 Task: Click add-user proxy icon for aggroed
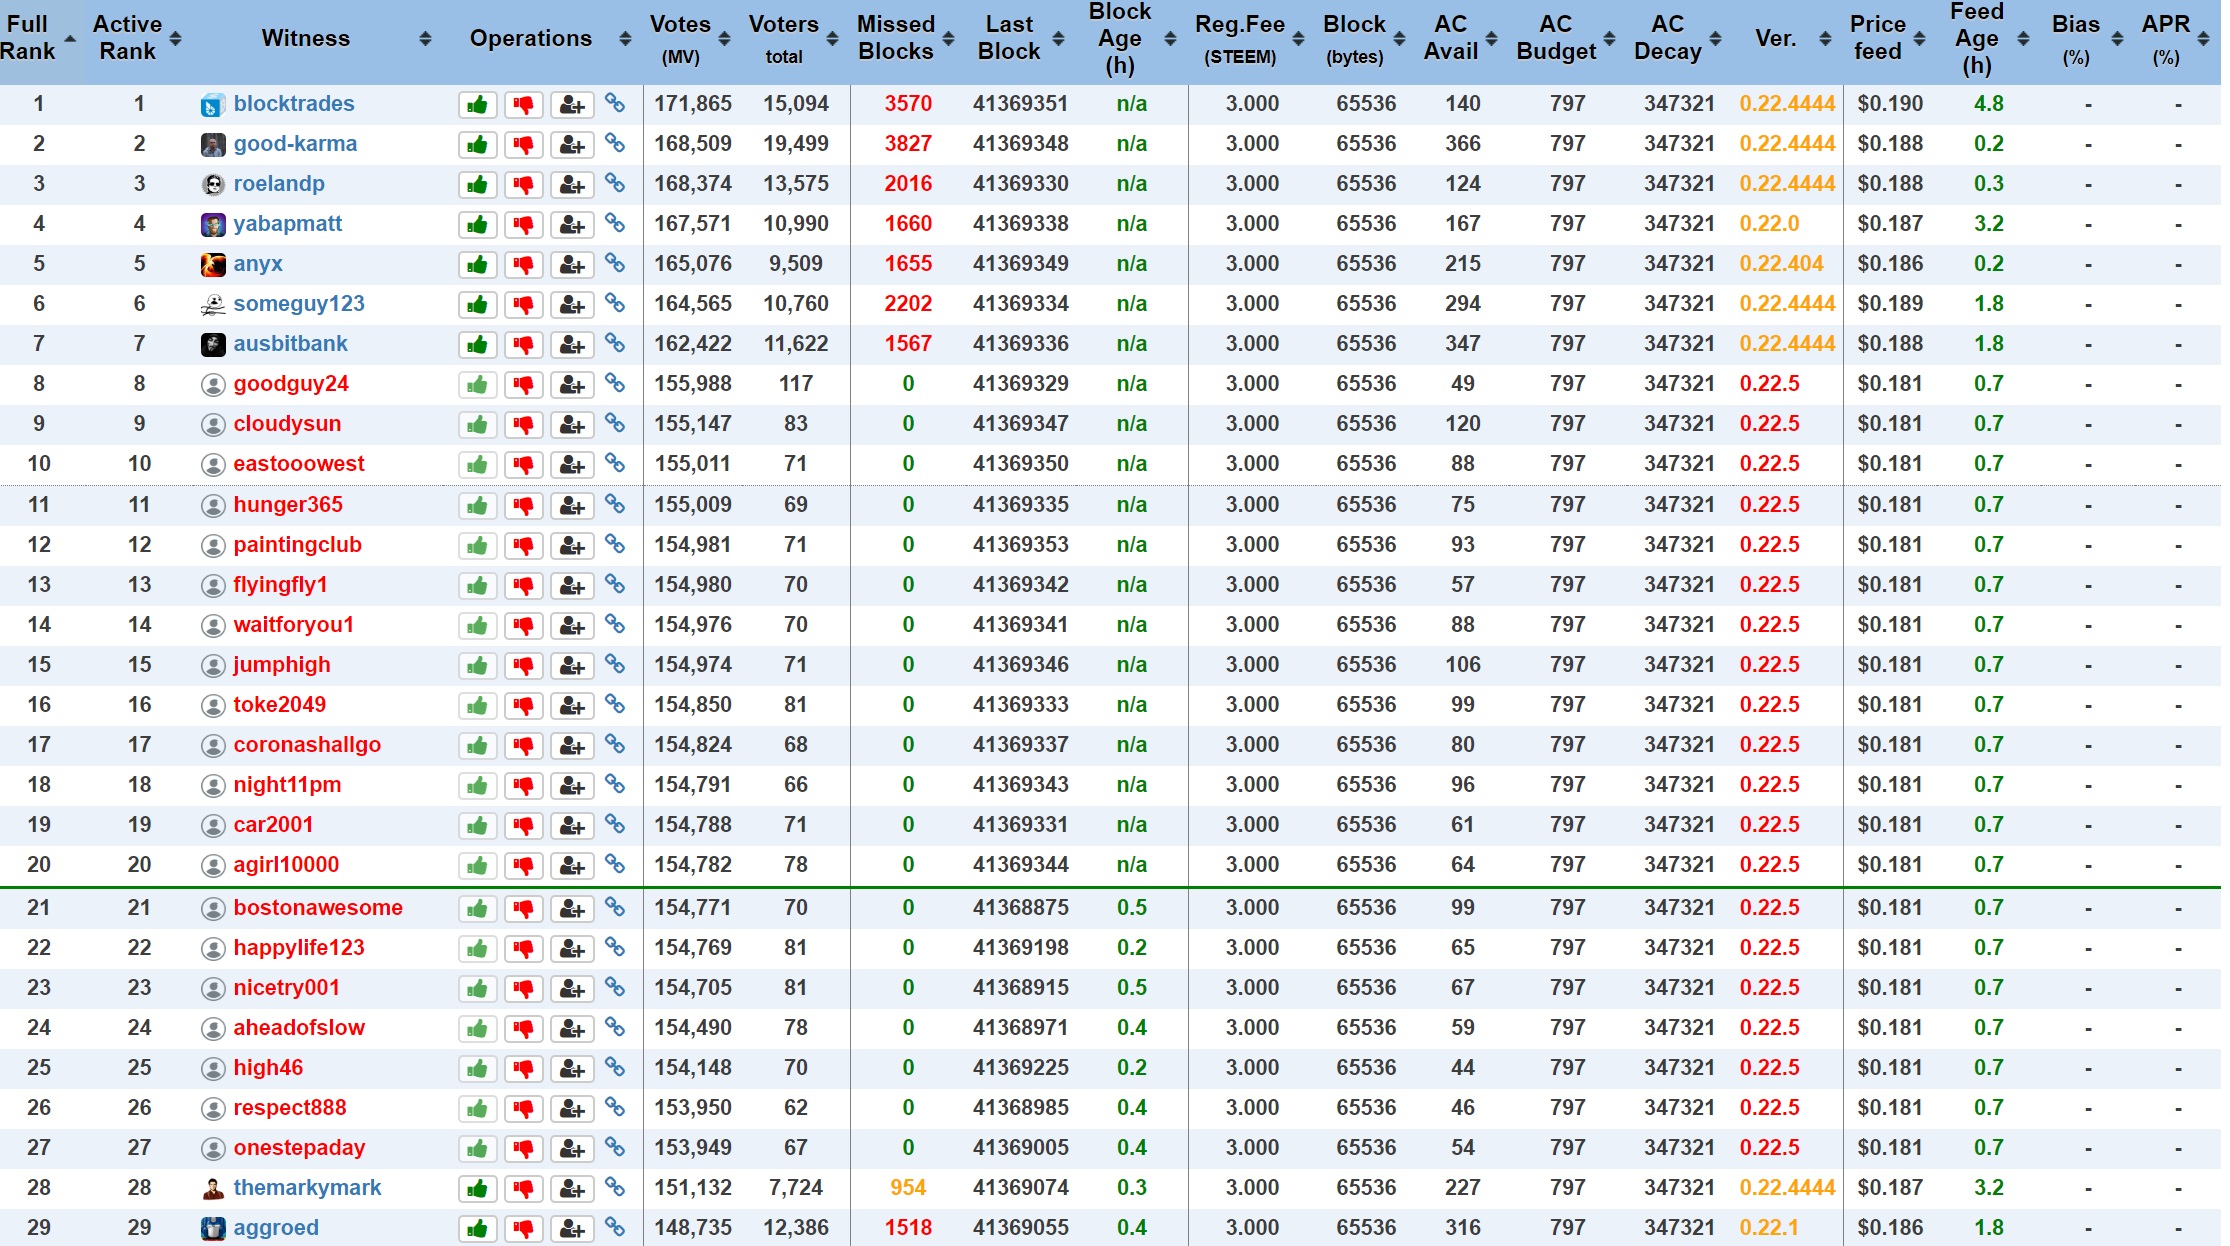coord(571,1228)
